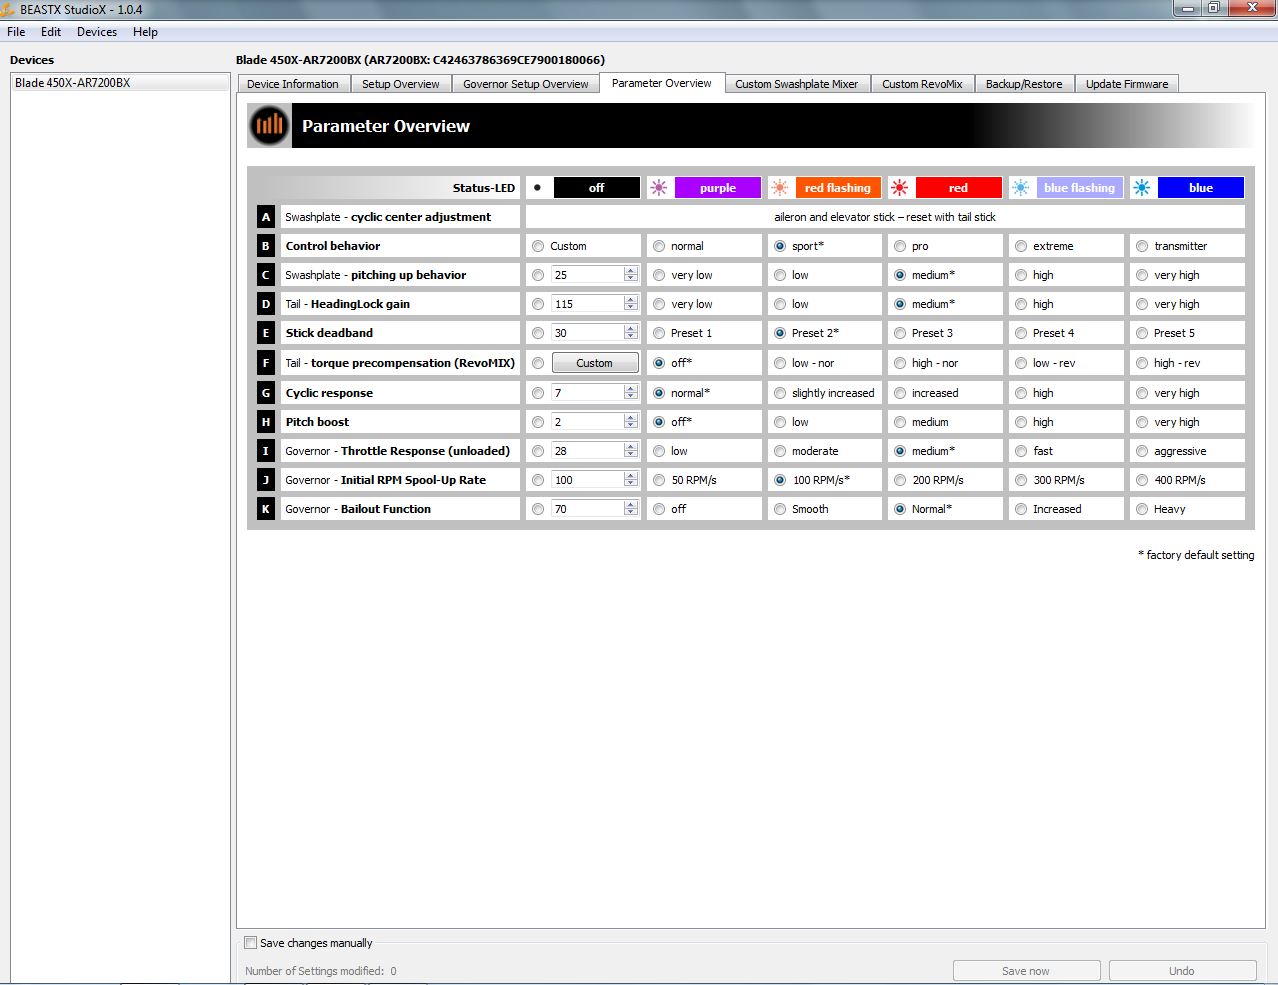This screenshot has width=1278, height=985.
Task: Select 'slightly increased' Cyclic response
Action: click(780, 393)
